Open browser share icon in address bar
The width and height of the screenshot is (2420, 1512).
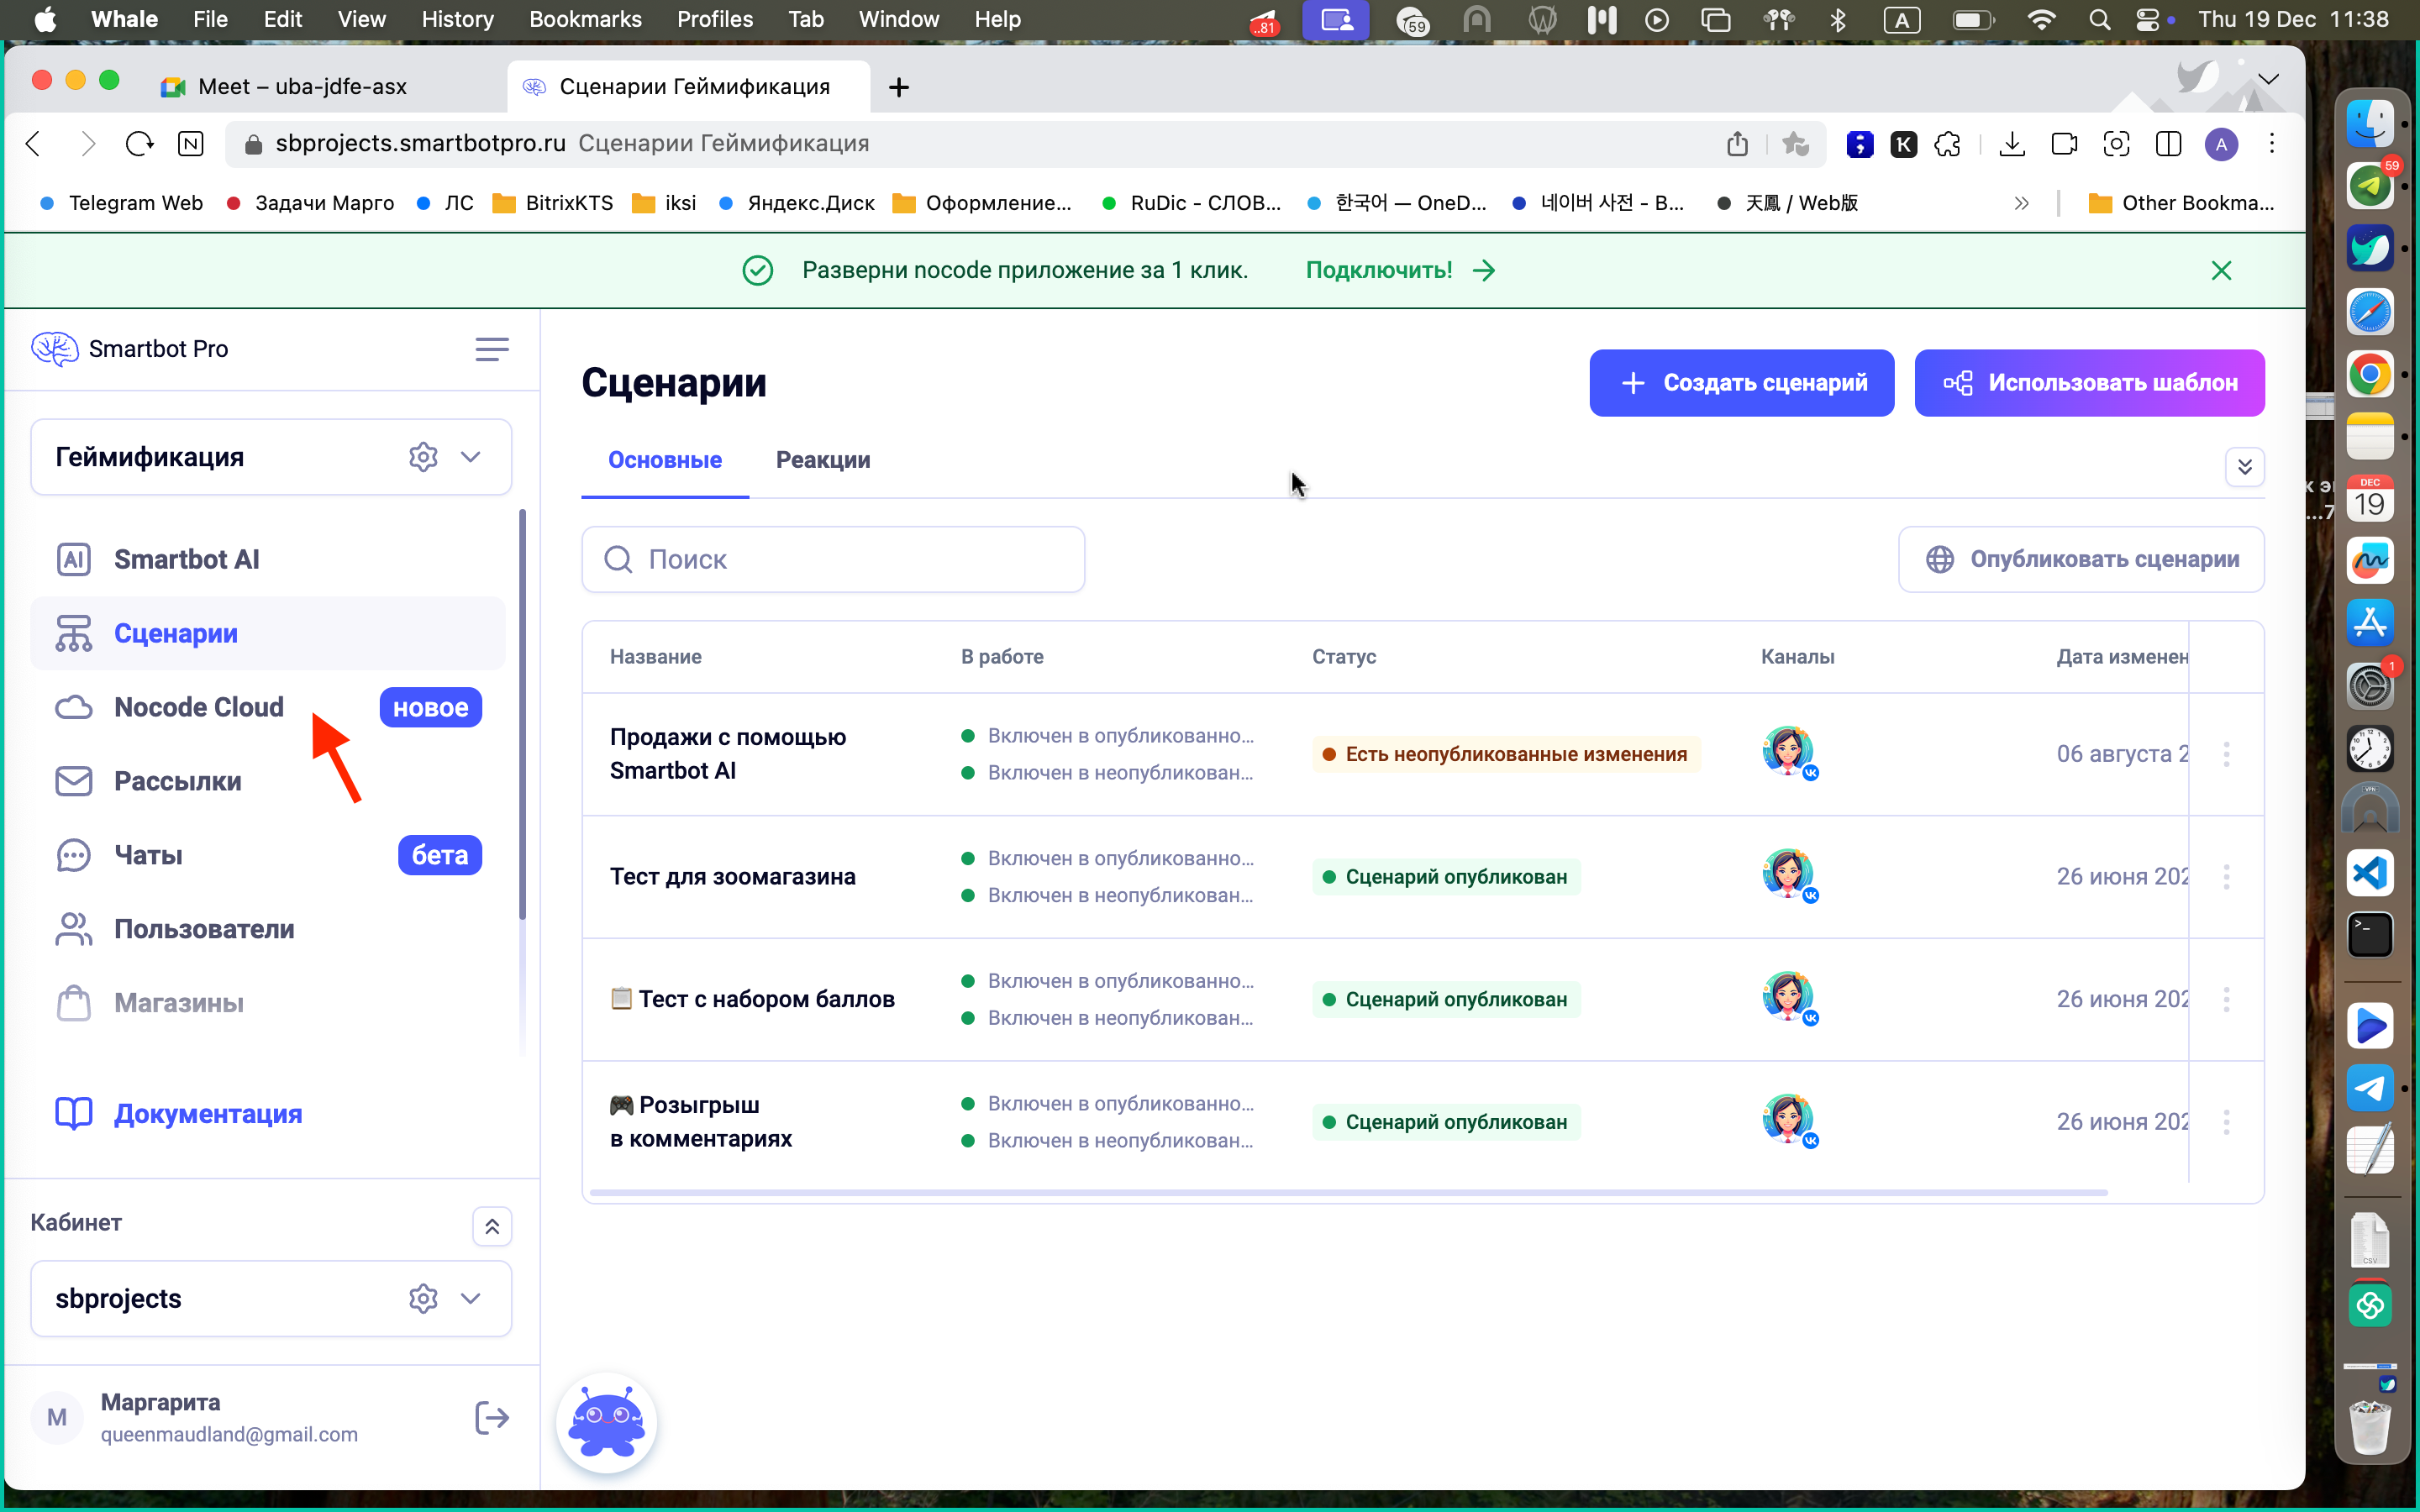point(1737,144)
